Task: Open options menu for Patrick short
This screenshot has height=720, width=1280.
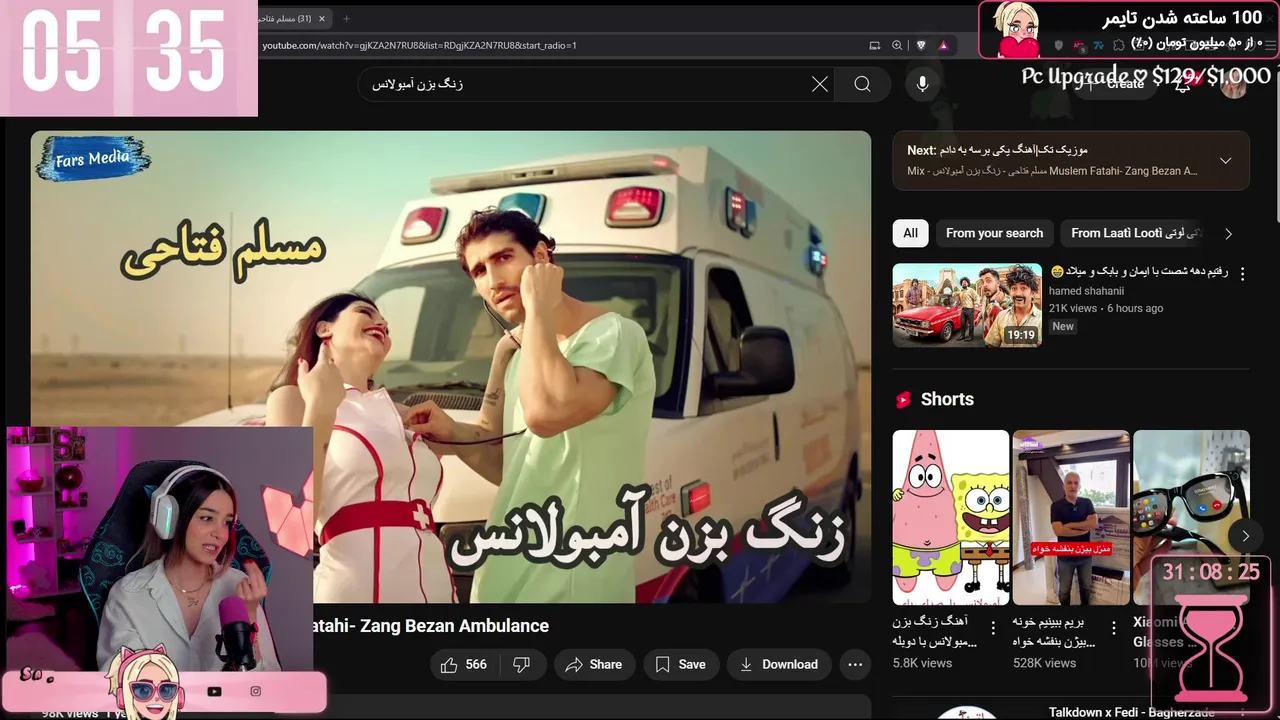Action: 993,628
